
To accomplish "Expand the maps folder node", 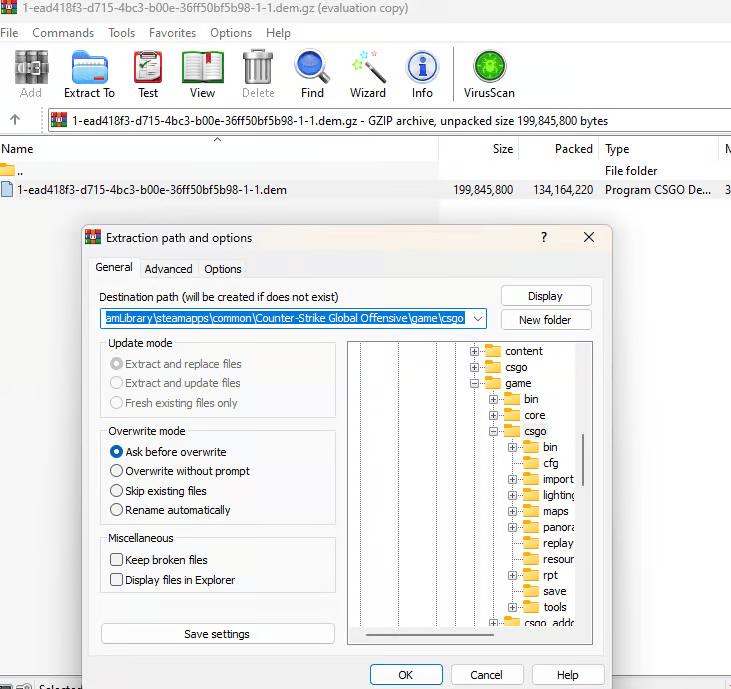I will click(x=512, y=511).
